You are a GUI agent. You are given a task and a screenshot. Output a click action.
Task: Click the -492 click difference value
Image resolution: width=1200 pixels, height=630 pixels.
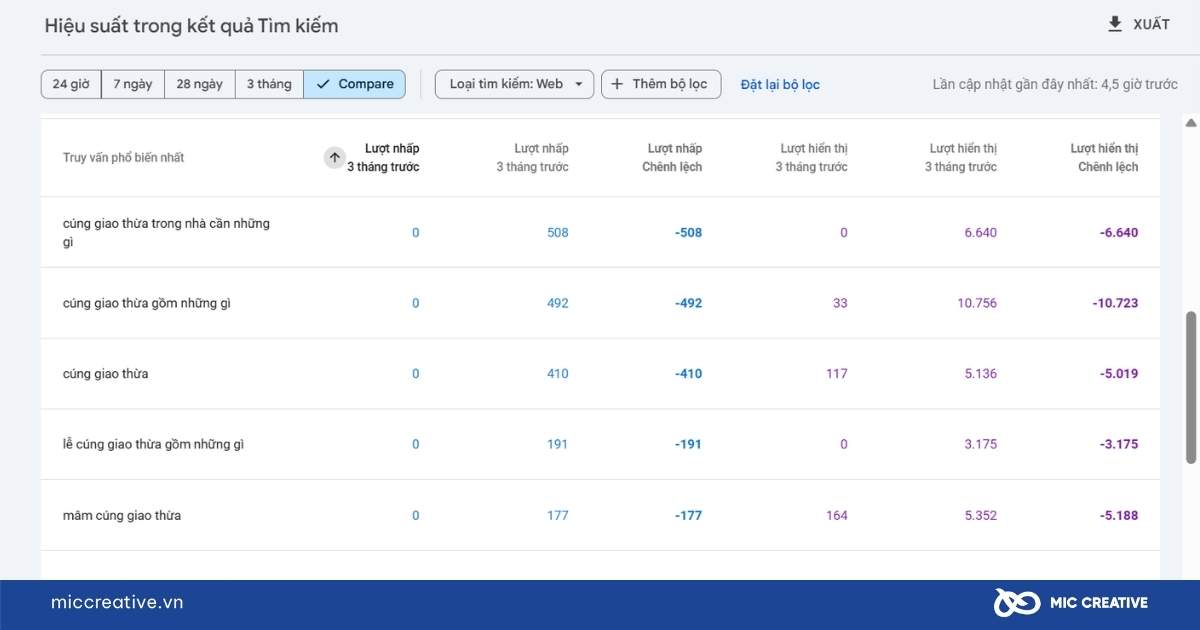click(688, 303)
